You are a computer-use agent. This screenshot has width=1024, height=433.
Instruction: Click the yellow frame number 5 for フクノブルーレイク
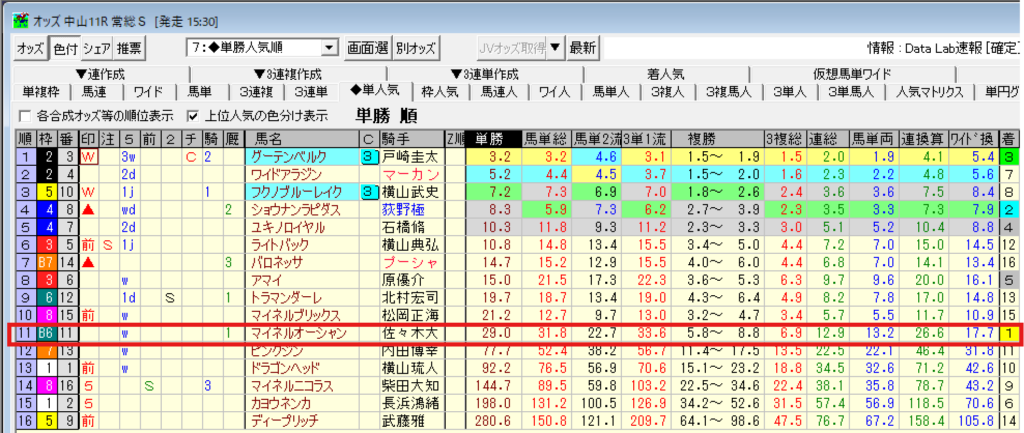49,192
